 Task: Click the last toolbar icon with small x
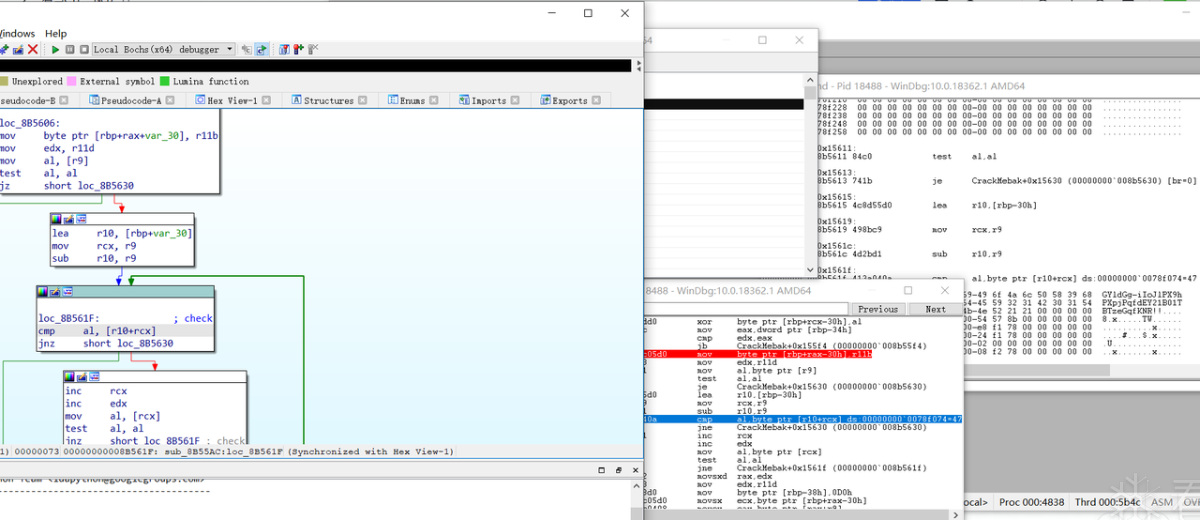pyautogui.click(x=313, y=49)
